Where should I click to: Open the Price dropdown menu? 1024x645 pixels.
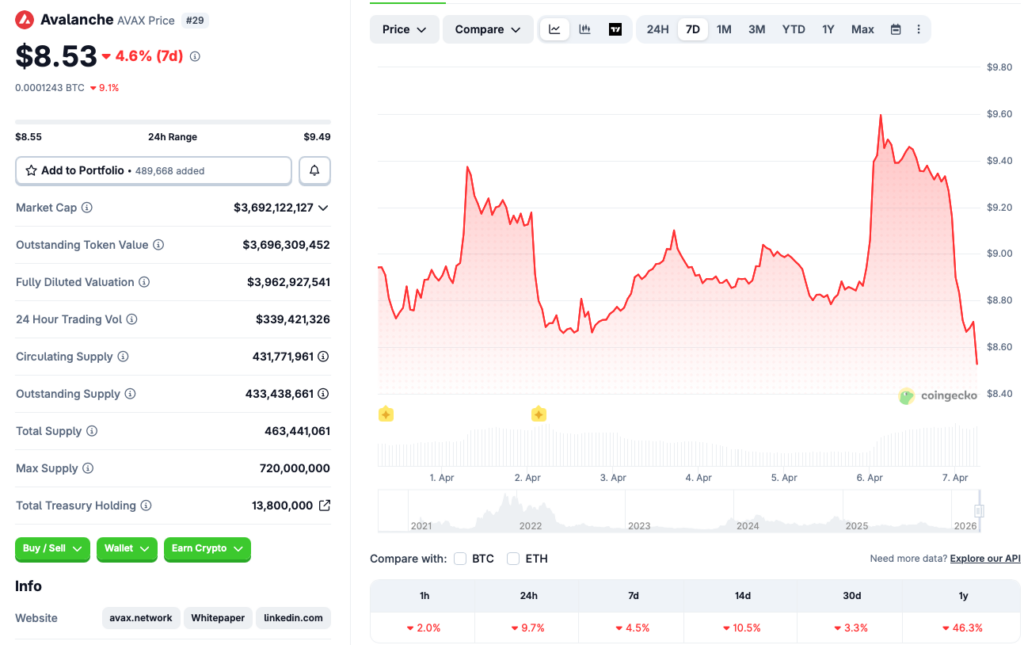[x=404, y=29]
